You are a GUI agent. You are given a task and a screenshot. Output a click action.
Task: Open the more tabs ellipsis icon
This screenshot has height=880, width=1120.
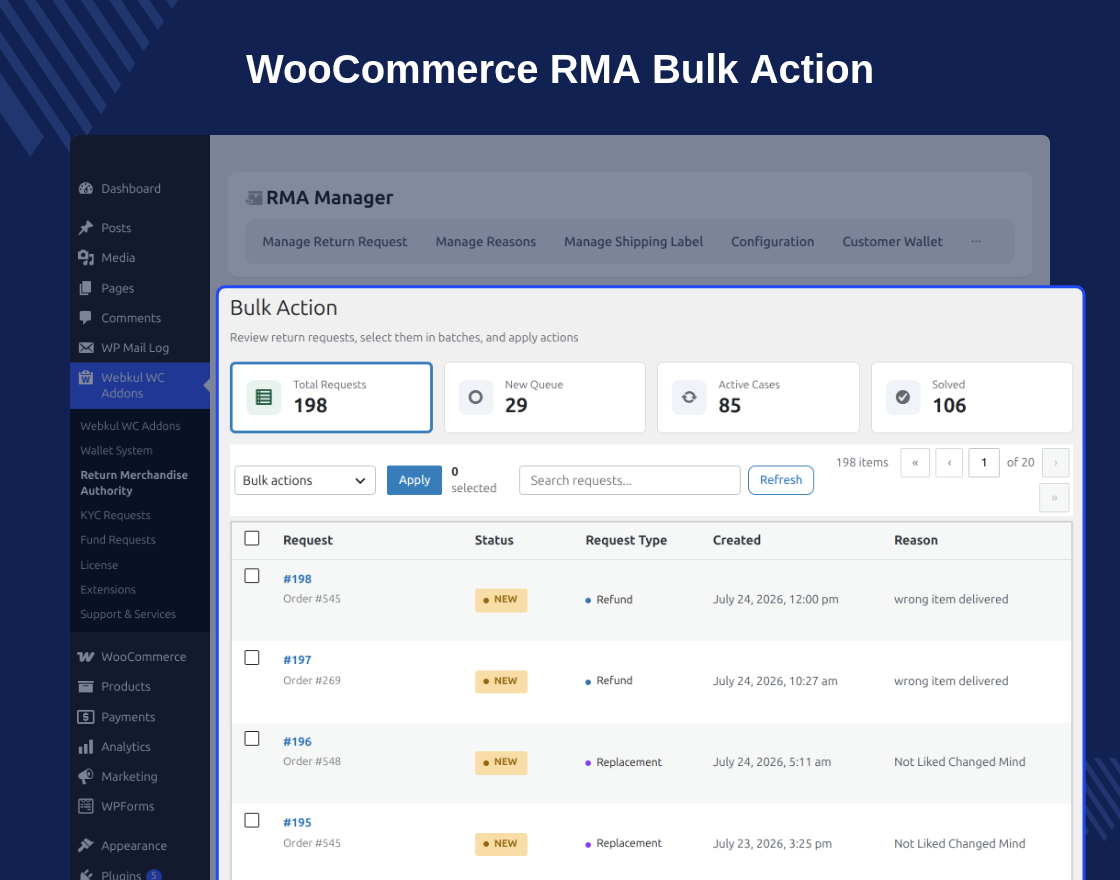coord(976,241)
